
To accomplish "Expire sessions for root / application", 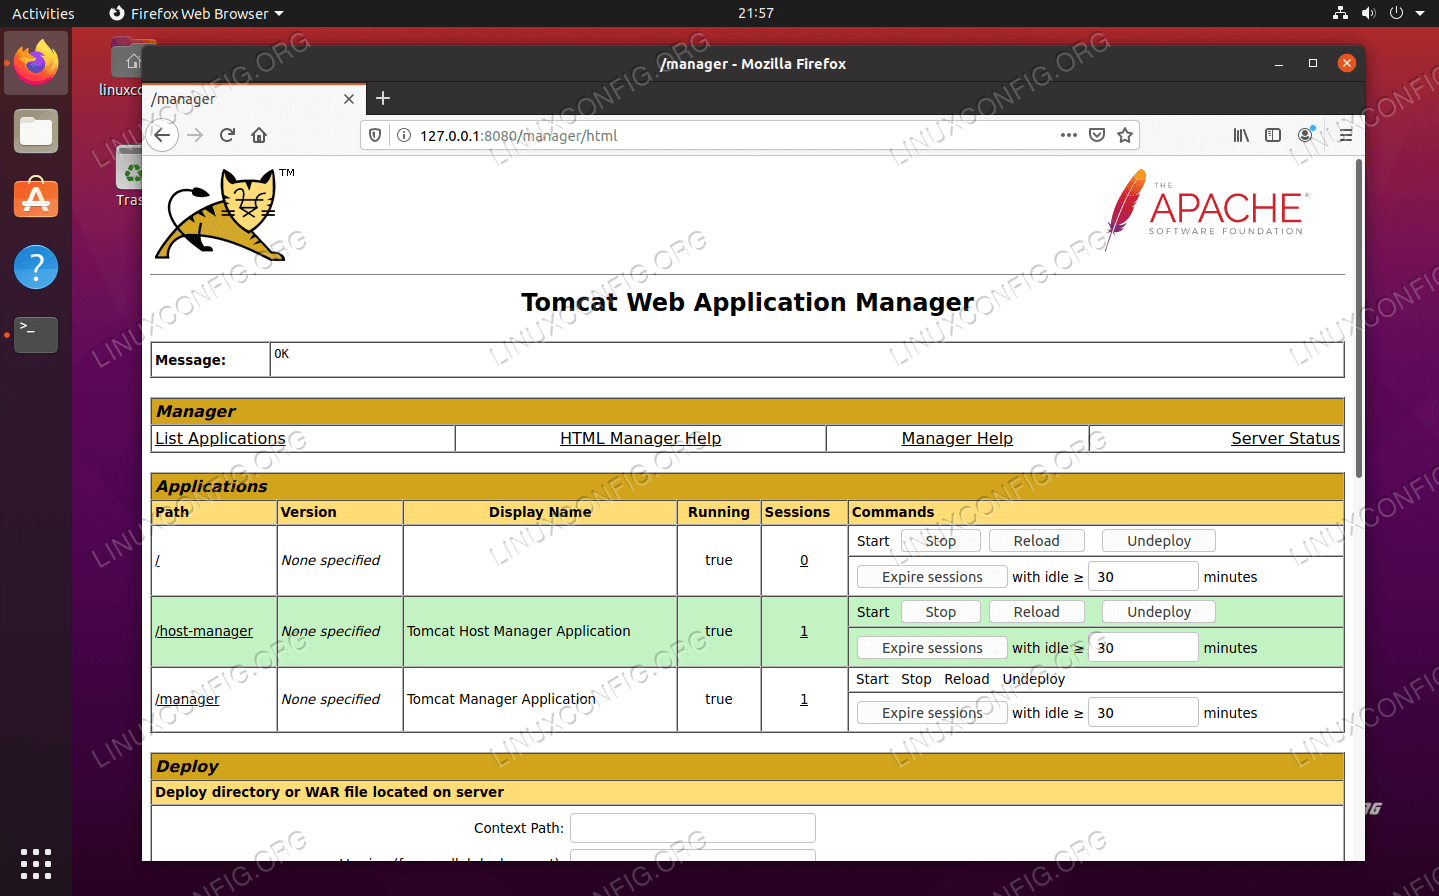I will coord(932,577).
